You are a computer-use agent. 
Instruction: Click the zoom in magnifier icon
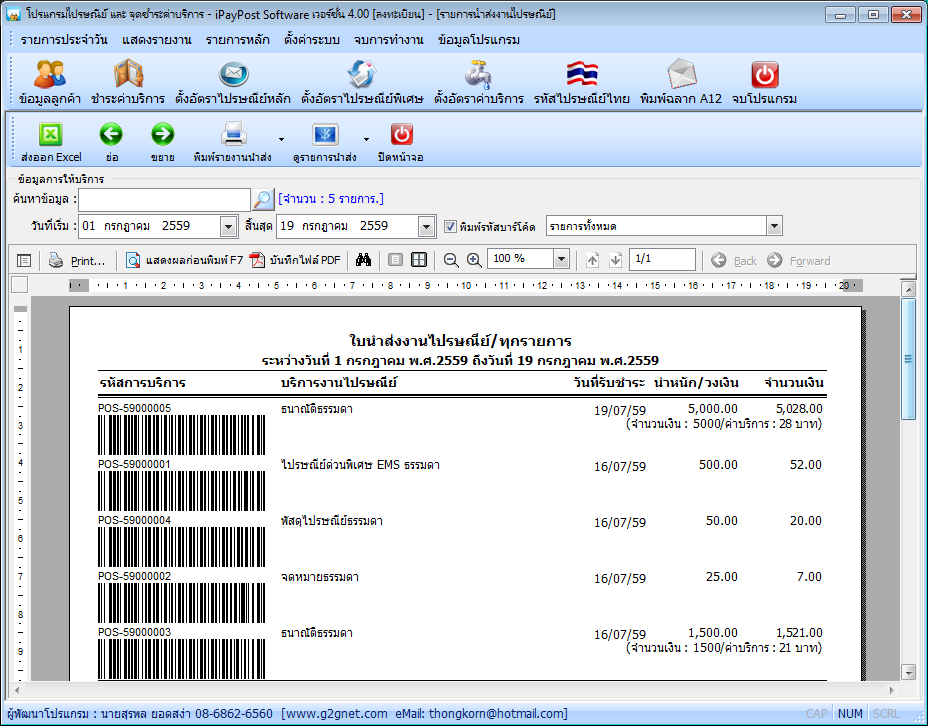pos(474,260)
